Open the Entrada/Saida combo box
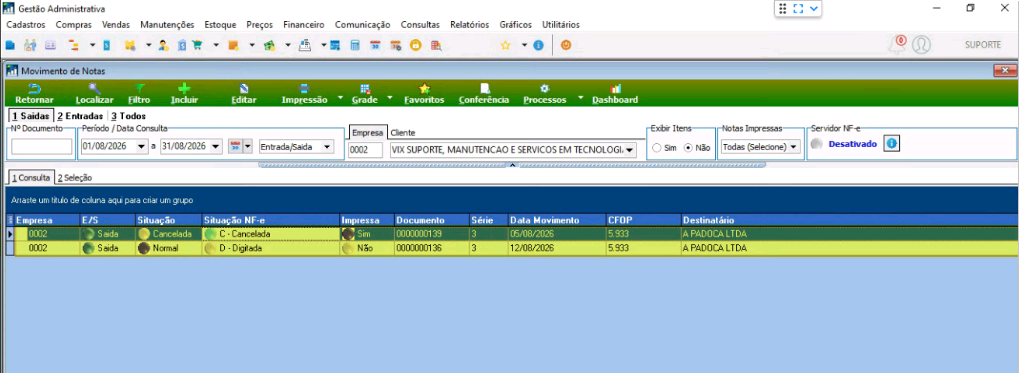The width and height of the screenshot is (1019, 373). [x=296, y=147]
